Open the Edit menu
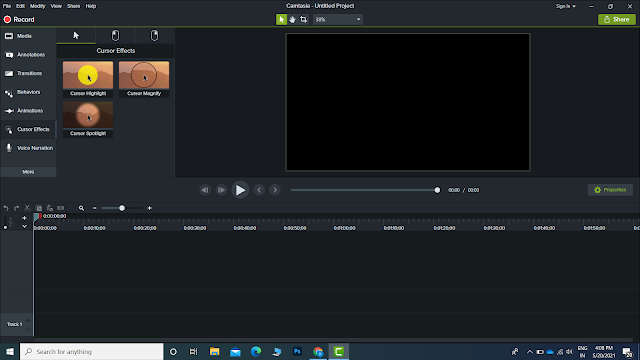 click(20, 6)
